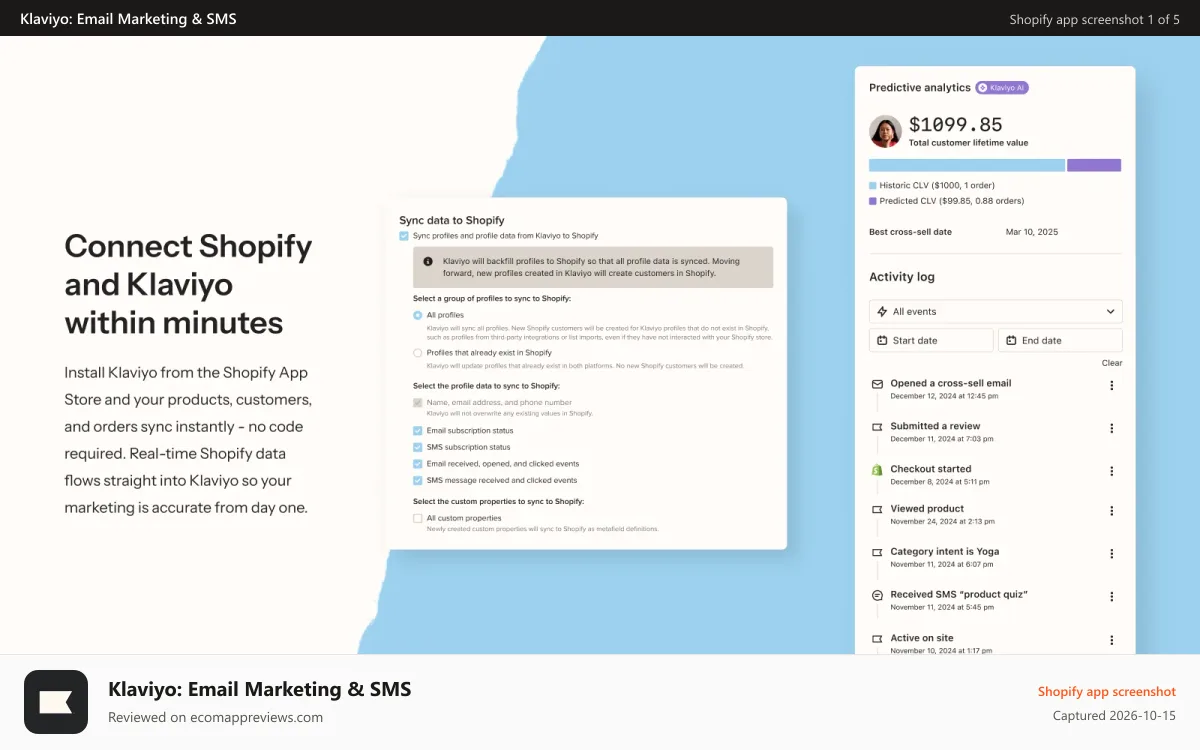Click Received SMS "product quiz" event title

click(959, 595)
